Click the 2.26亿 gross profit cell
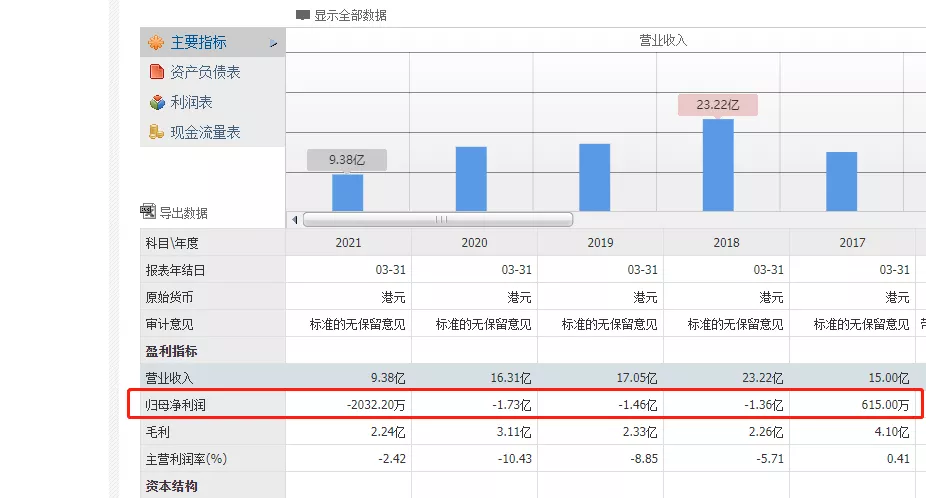The height and width of the screenshot is (498, 926). coord(726,432)
